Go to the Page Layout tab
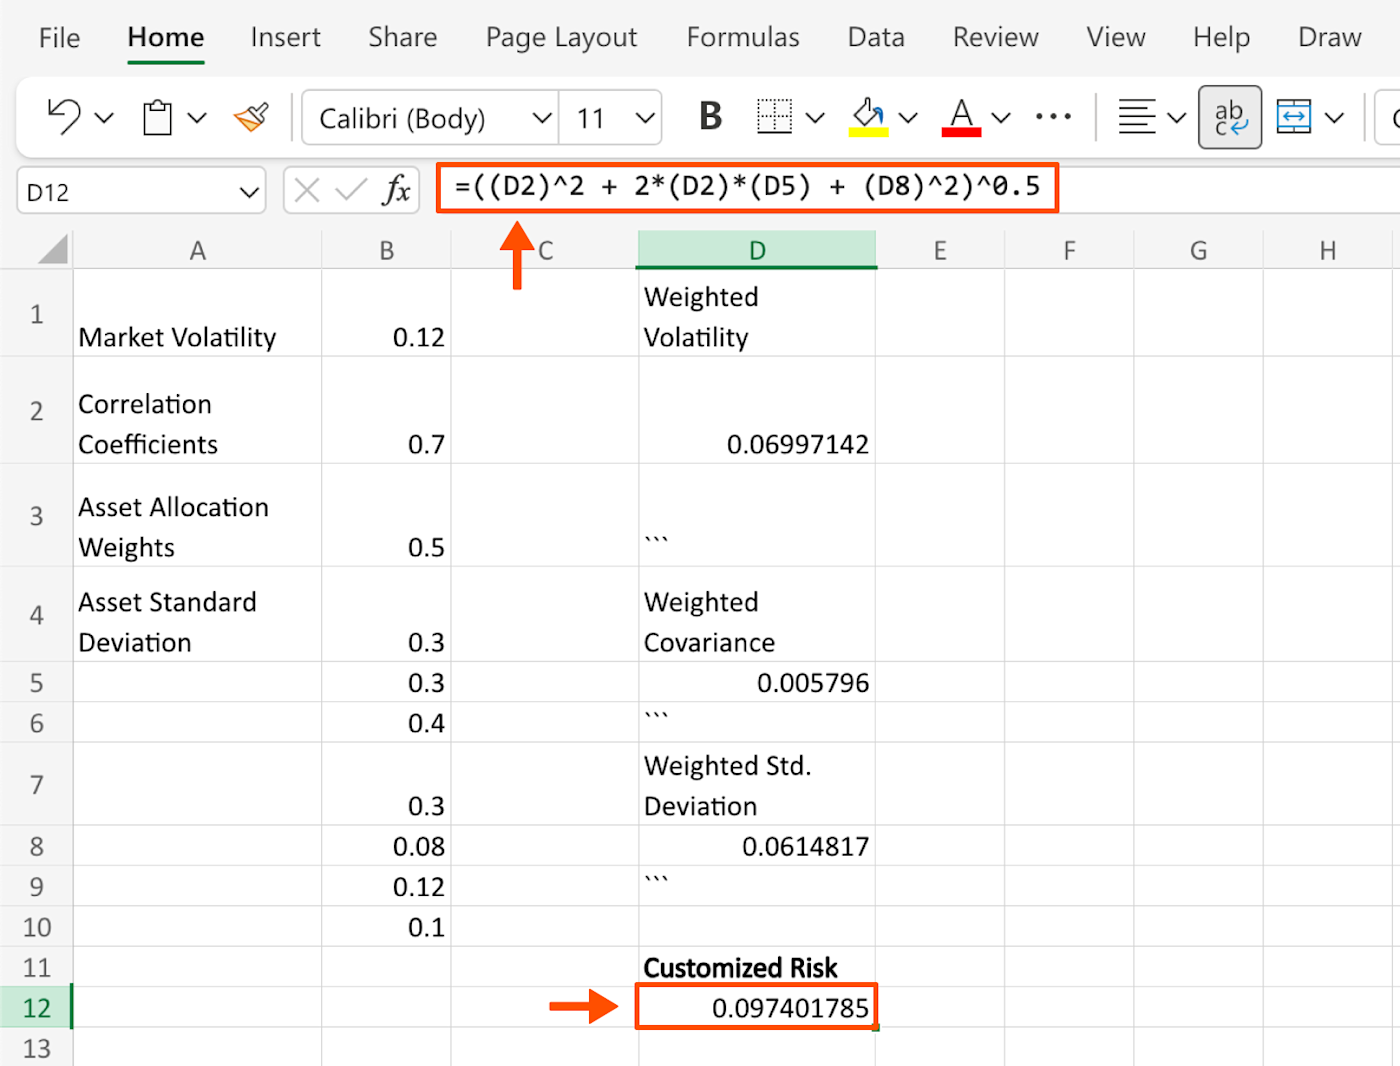 561,38
